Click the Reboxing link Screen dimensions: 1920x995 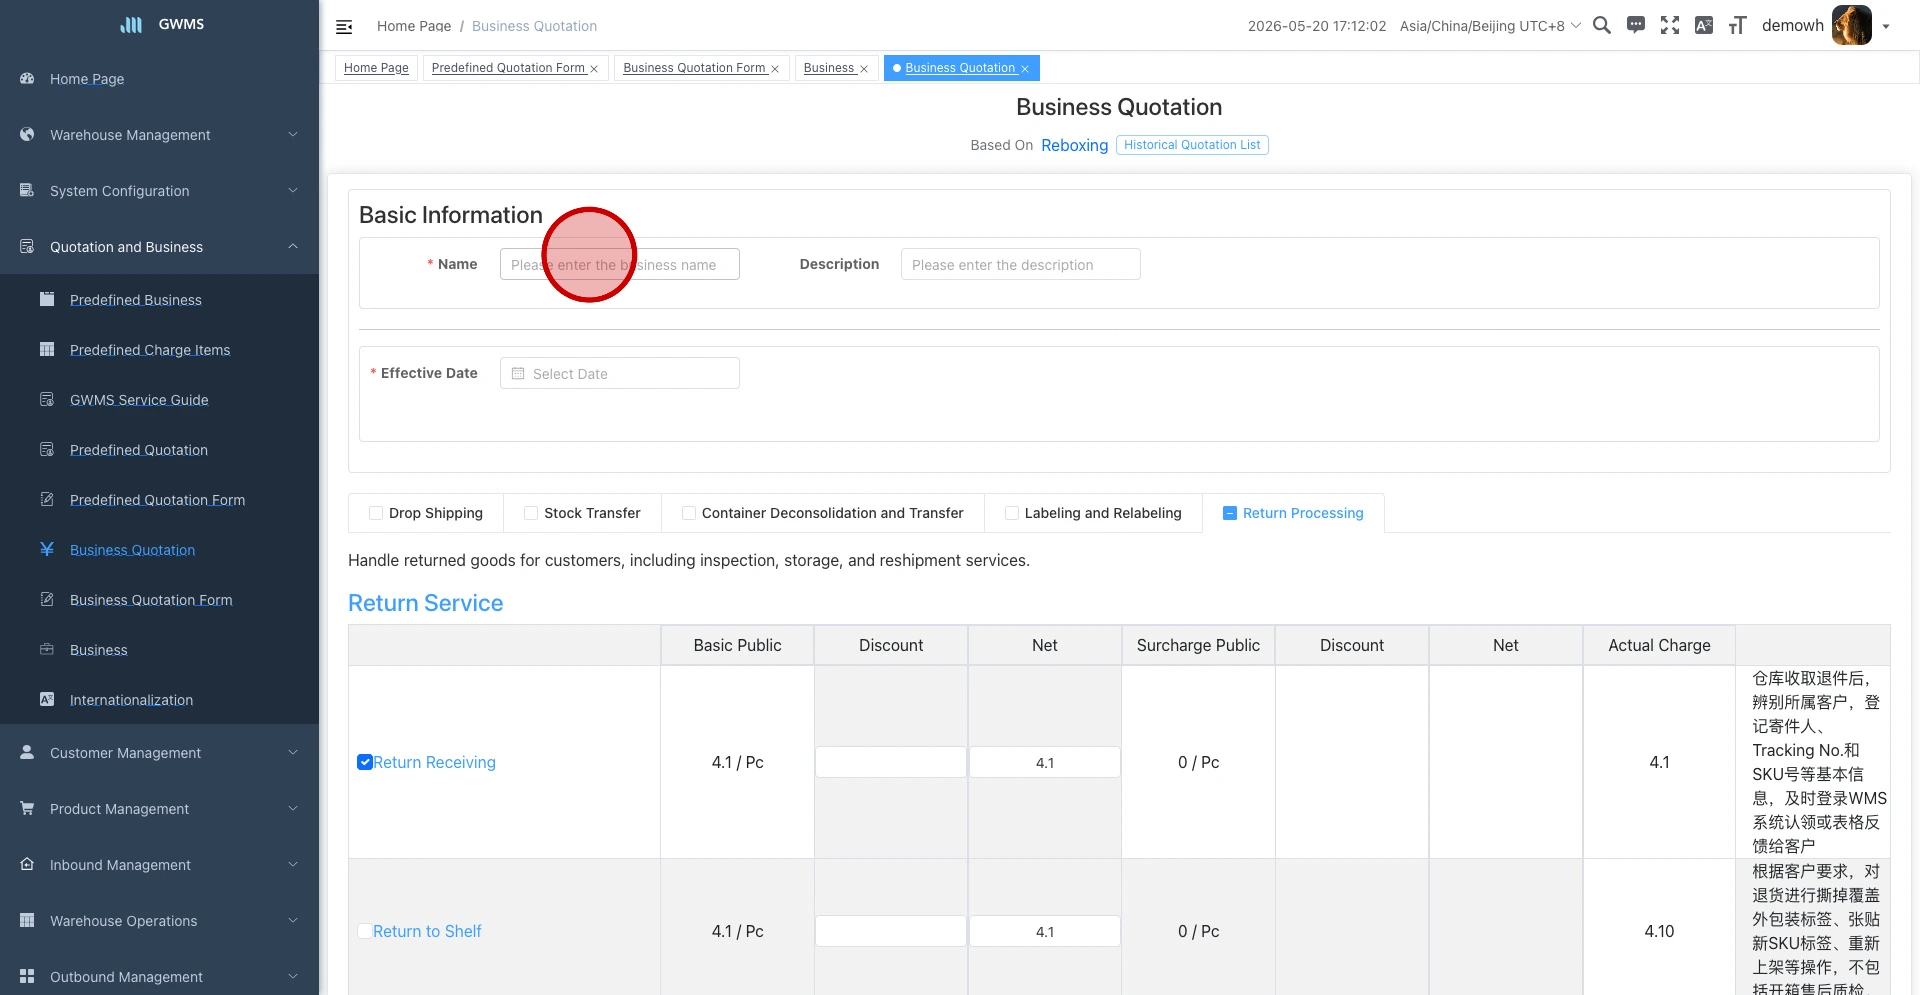tap(1074, 145)
